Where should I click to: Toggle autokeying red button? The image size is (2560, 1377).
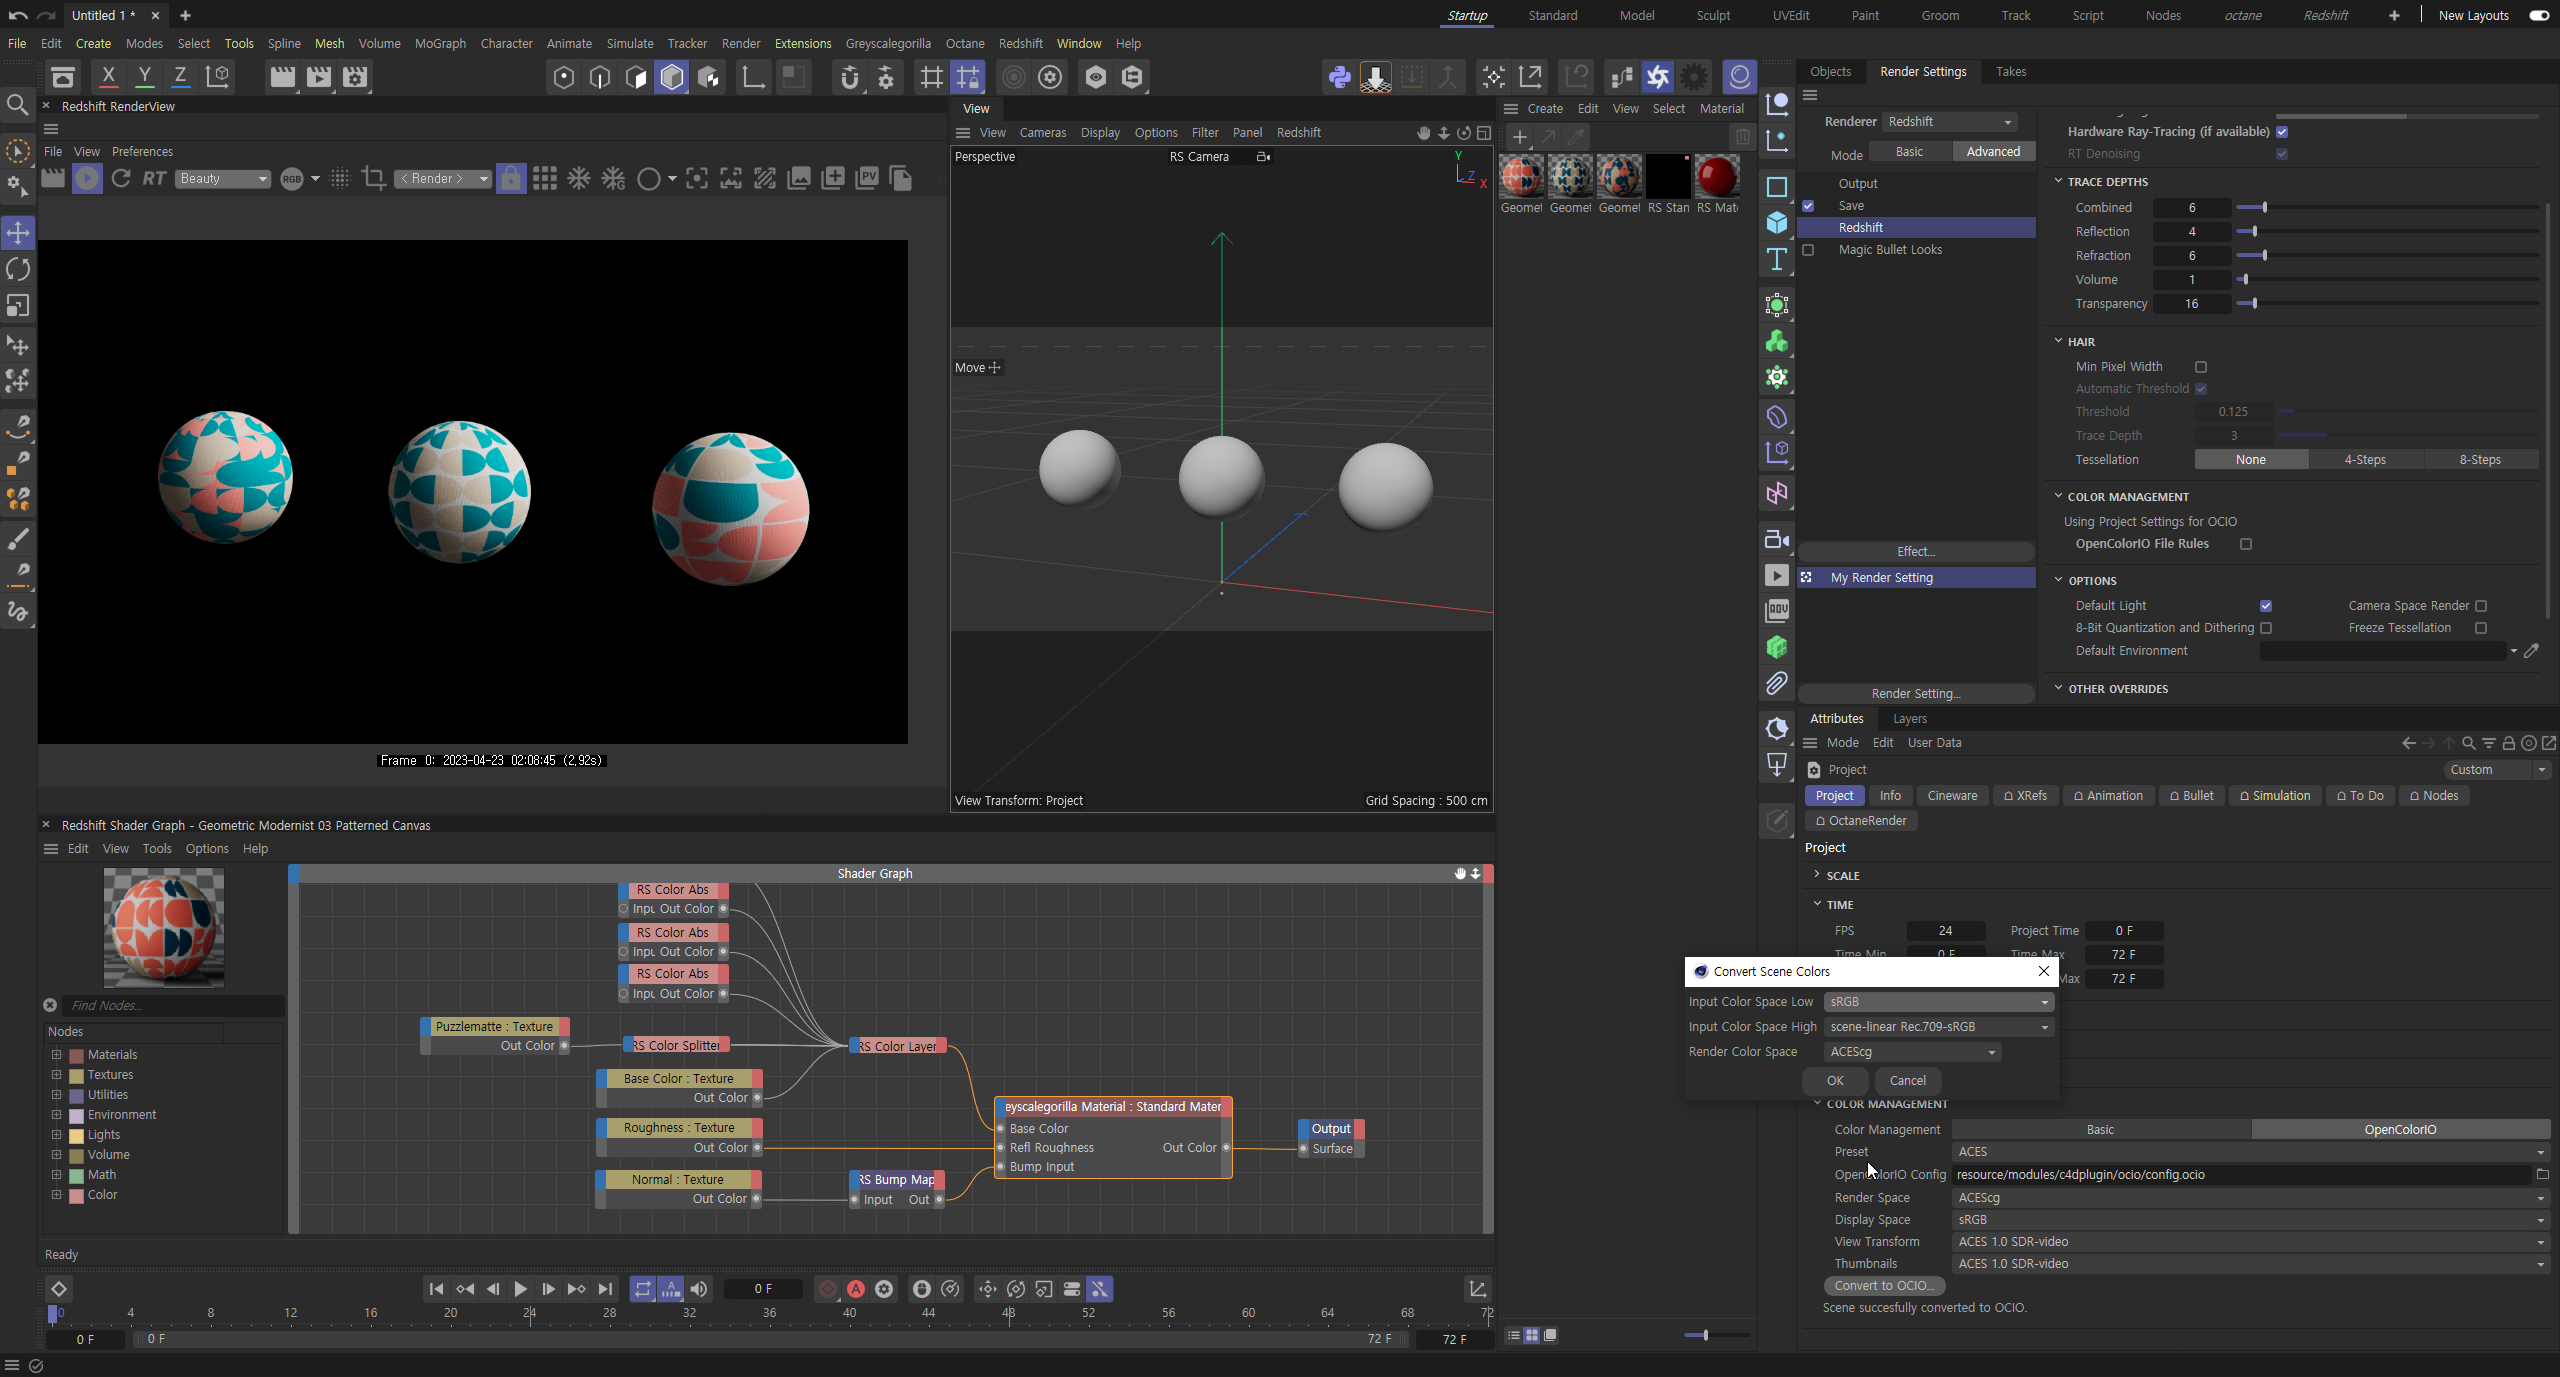click(x=856, y=1289)
